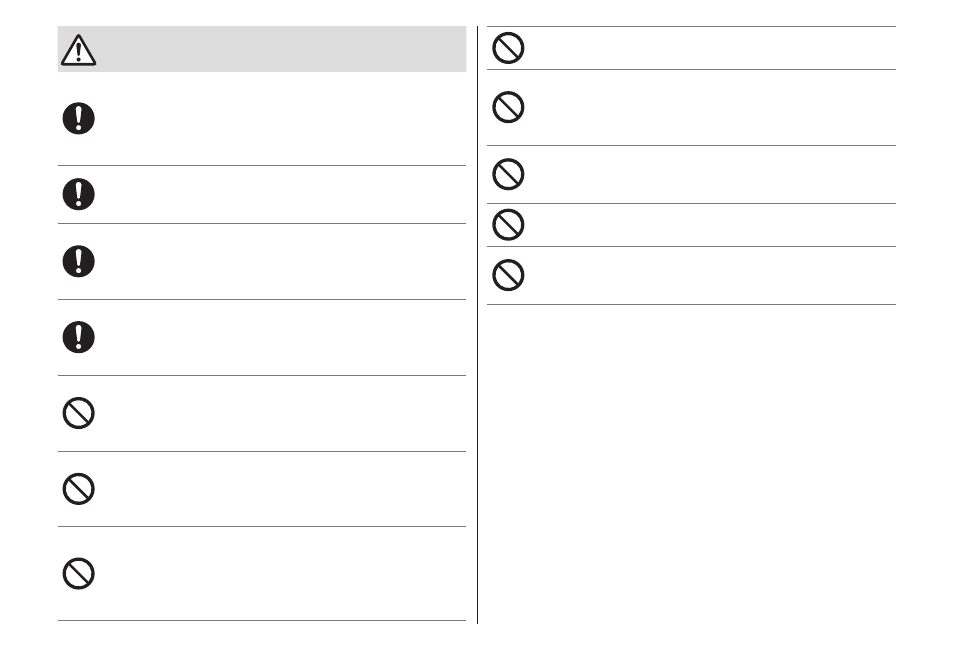This screenshot has height=671, width=954.
Task: Select second prohibition icon in right column
Action: 508,107
